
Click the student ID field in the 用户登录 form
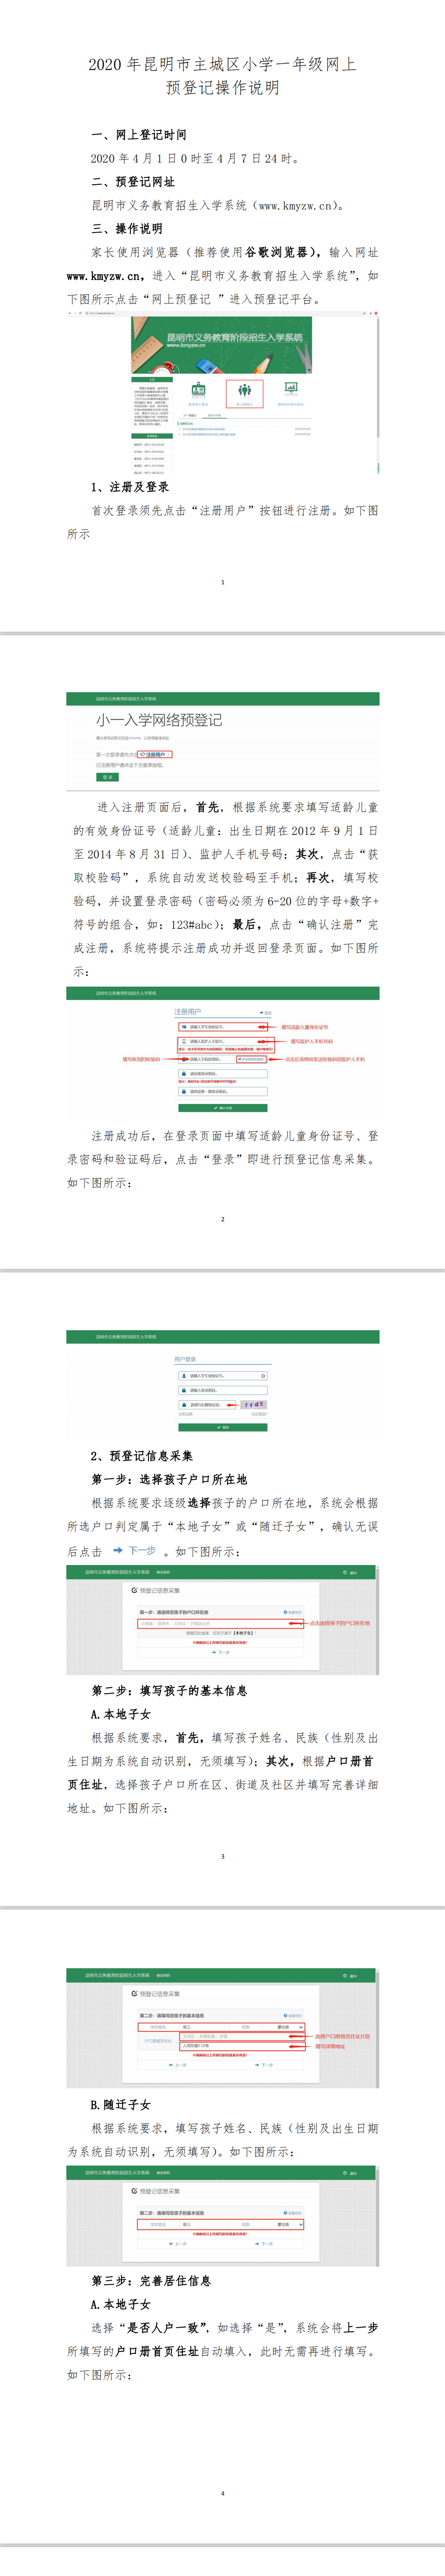pyautogui.click(x=222, y=1376)
